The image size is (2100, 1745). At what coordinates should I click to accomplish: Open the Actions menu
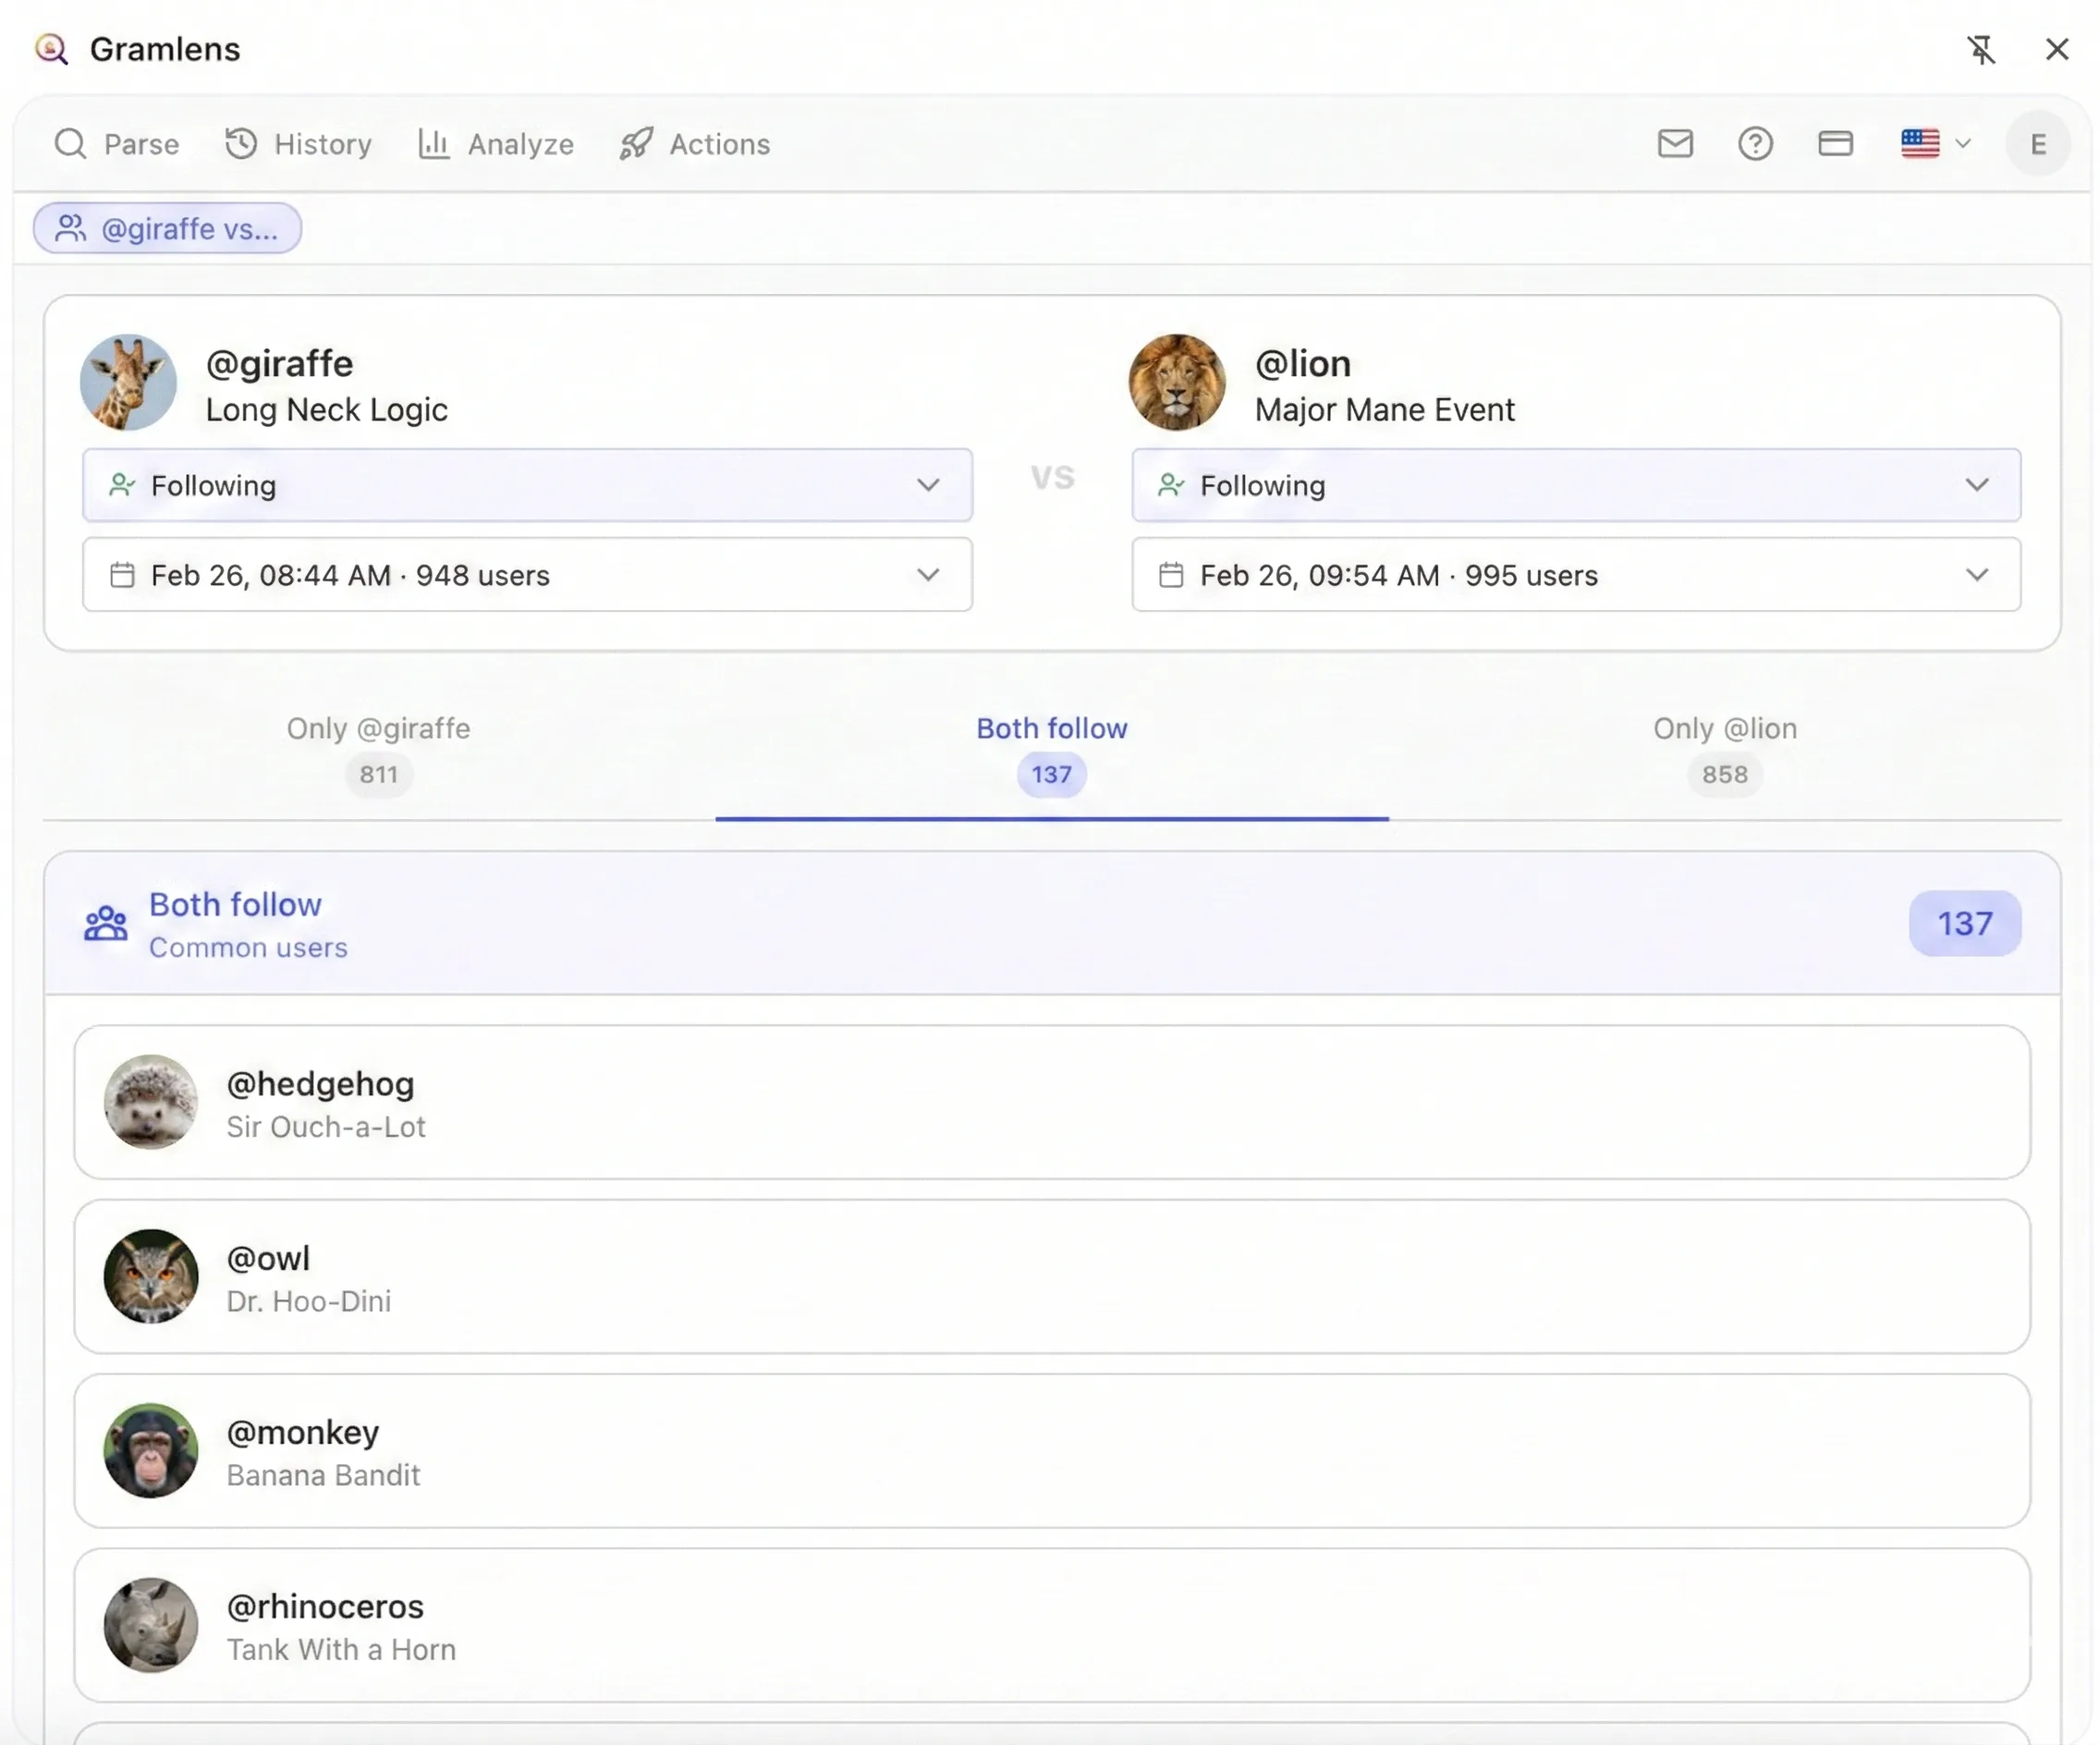point(695,144)
